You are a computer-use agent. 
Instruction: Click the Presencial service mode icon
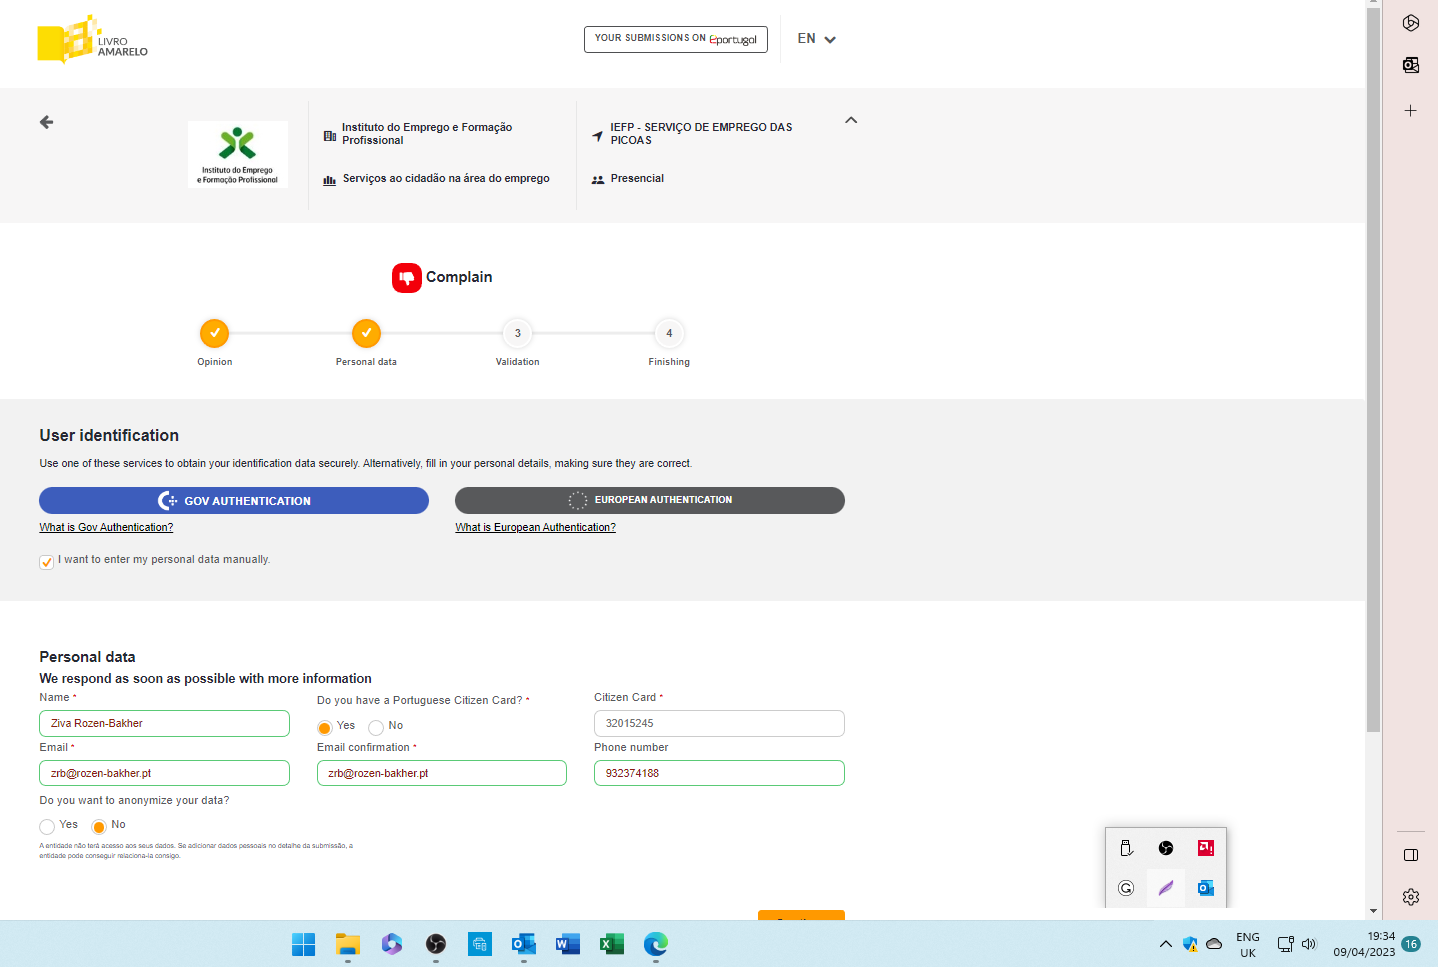pos(598,180)
